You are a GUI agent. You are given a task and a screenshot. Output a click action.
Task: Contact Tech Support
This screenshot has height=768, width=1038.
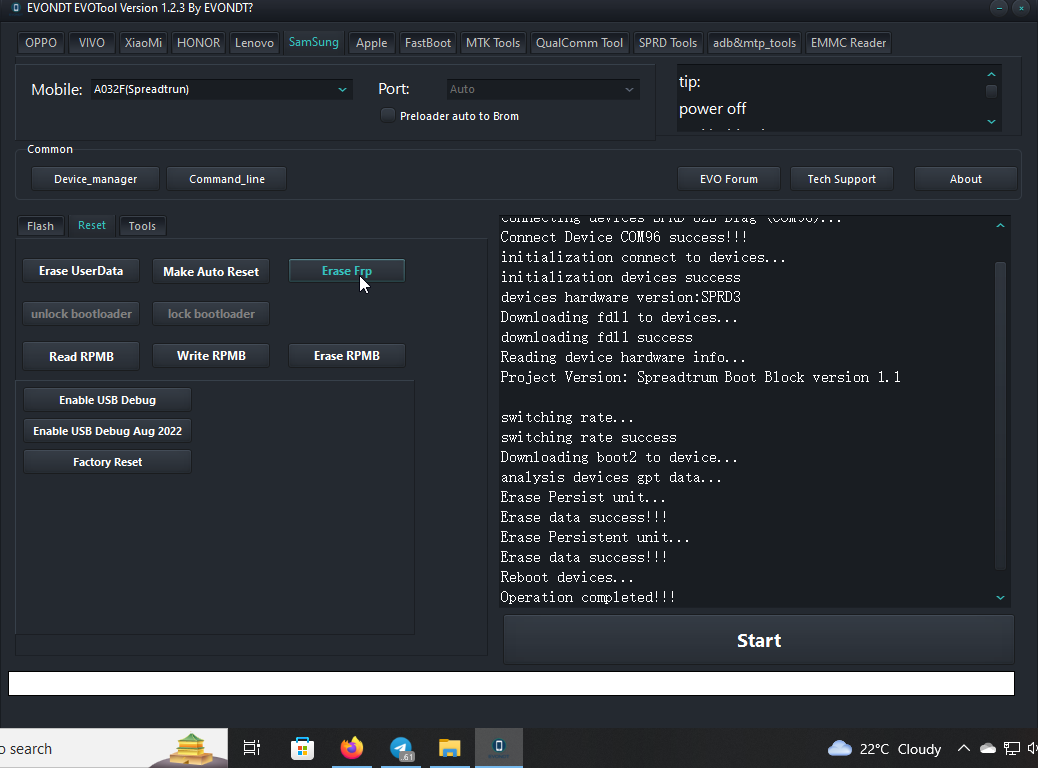point(841,179)
